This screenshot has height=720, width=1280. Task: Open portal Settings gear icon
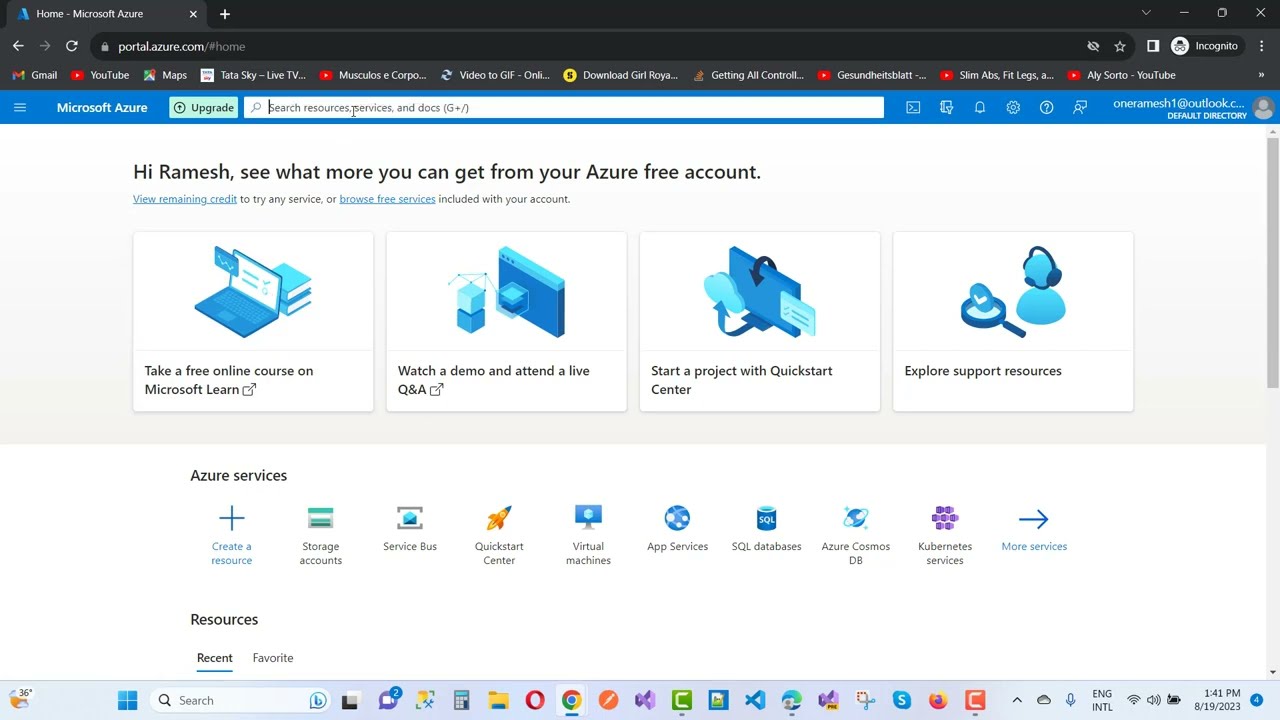[x=1013, y=107]
